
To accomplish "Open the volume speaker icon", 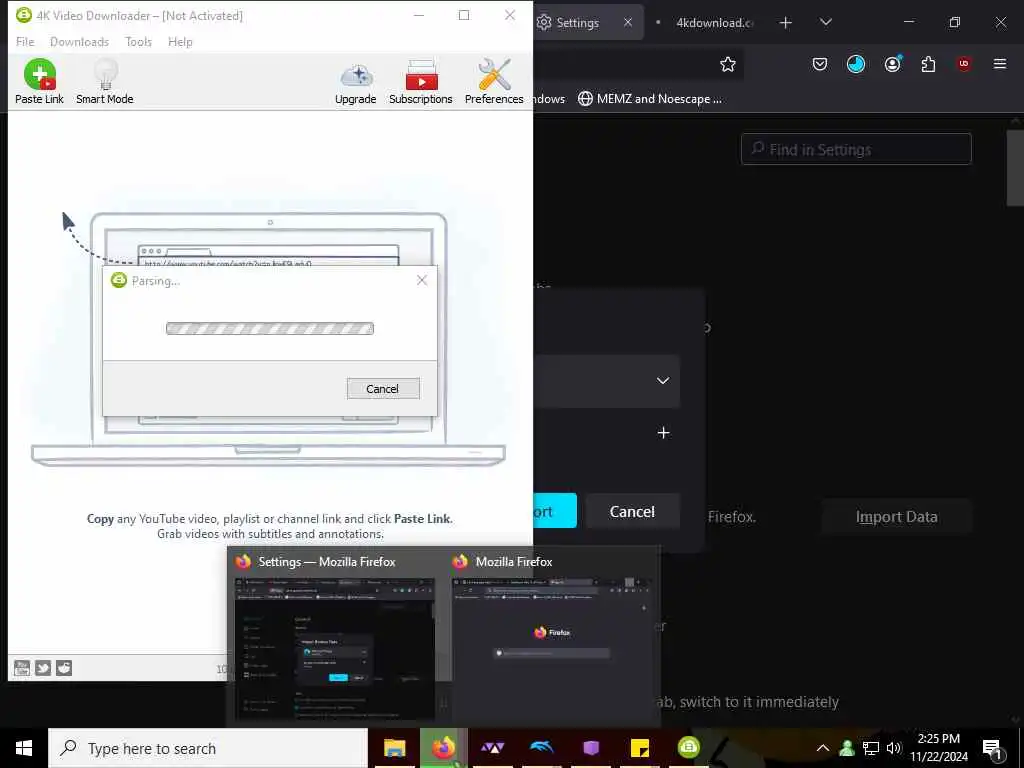I will 894,748.
